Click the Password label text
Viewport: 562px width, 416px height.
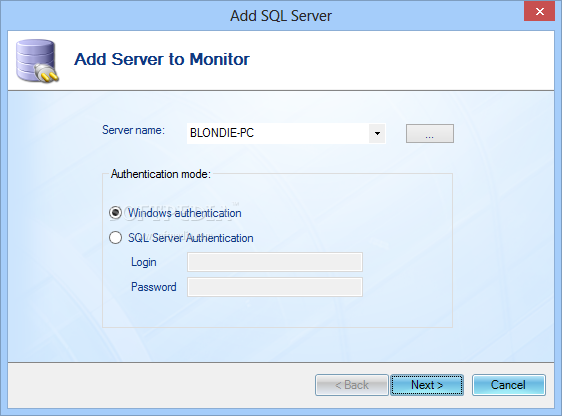point(154,287)
